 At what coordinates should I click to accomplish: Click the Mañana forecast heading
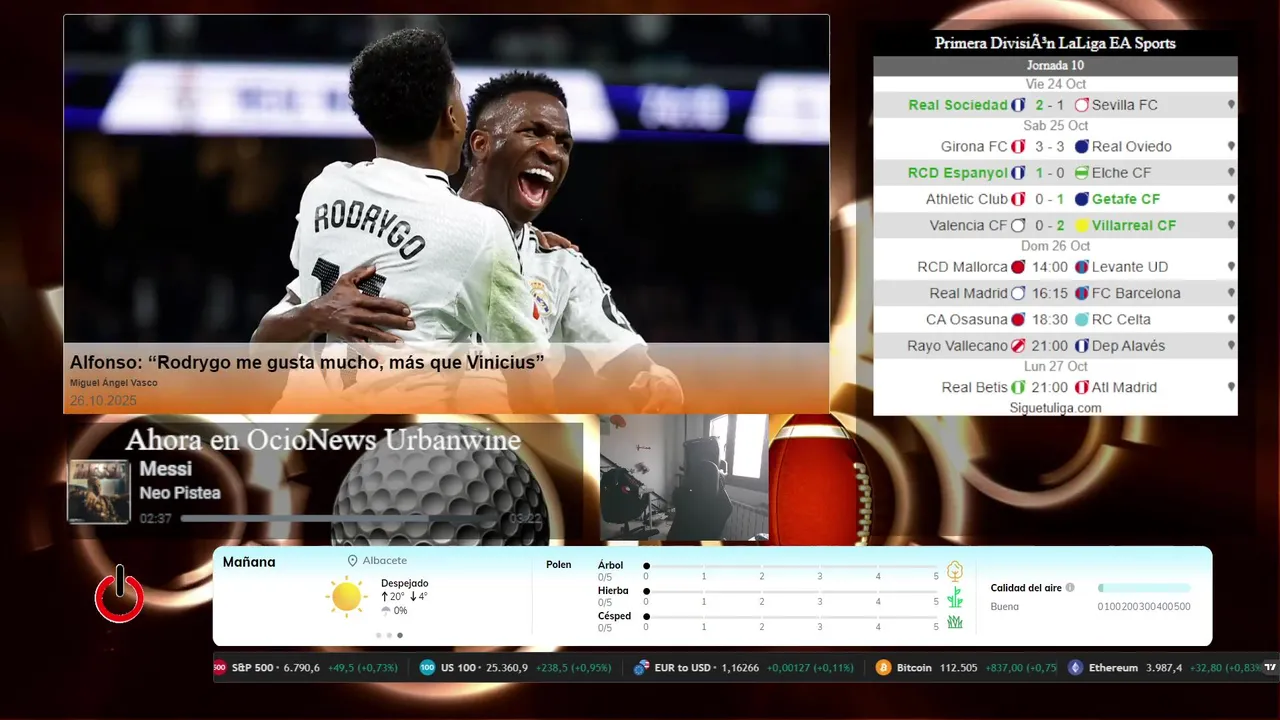[249, 562]
